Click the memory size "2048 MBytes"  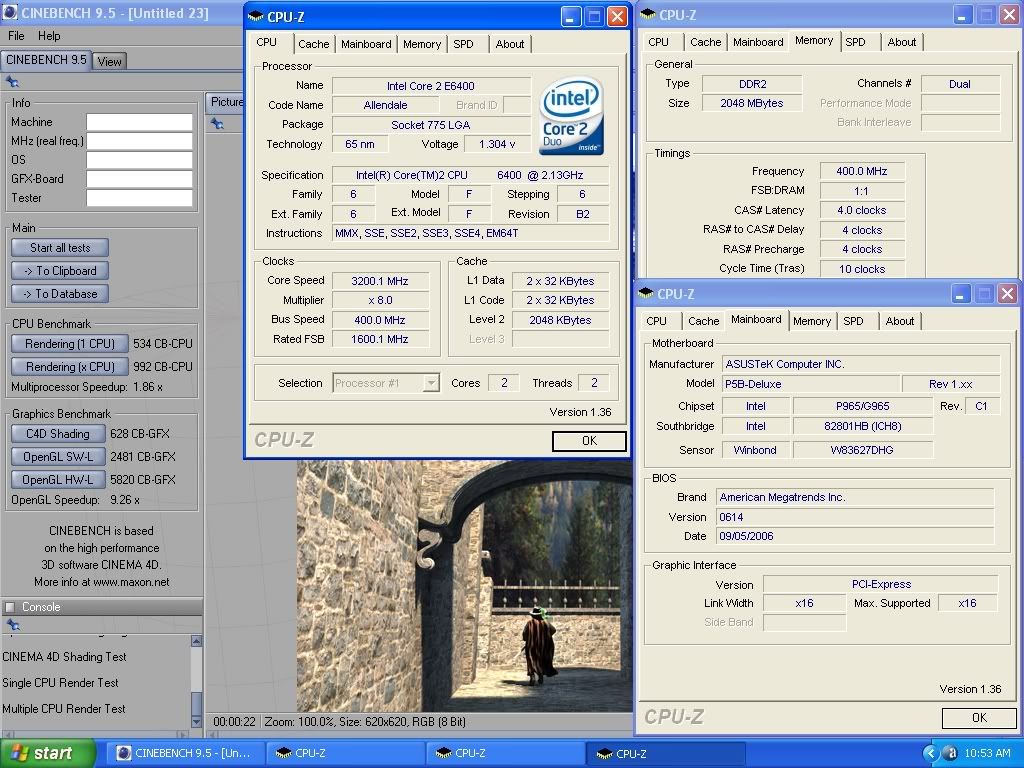pyautogui.click(x=752, y=103)
